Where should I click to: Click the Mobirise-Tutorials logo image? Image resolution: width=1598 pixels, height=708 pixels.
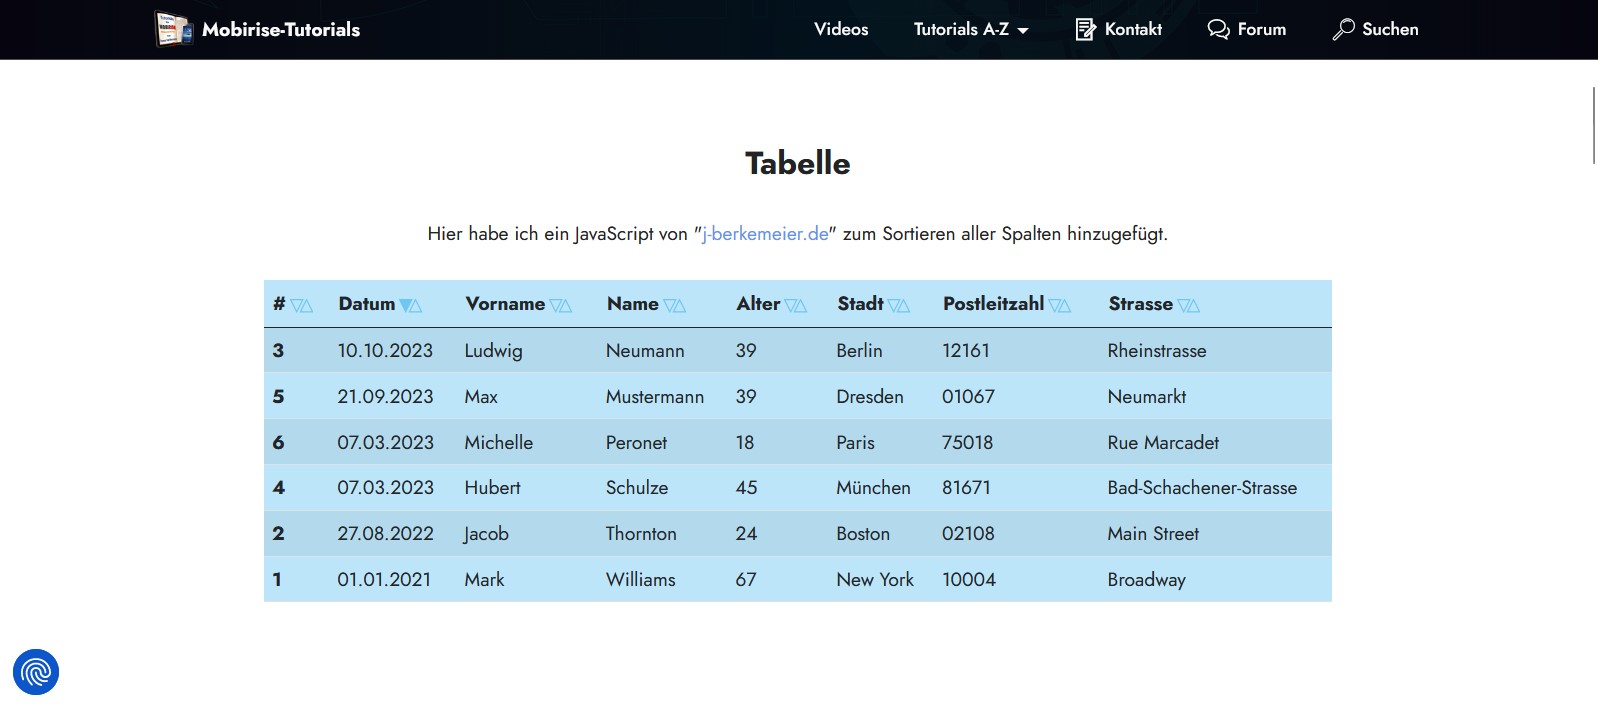173,29
